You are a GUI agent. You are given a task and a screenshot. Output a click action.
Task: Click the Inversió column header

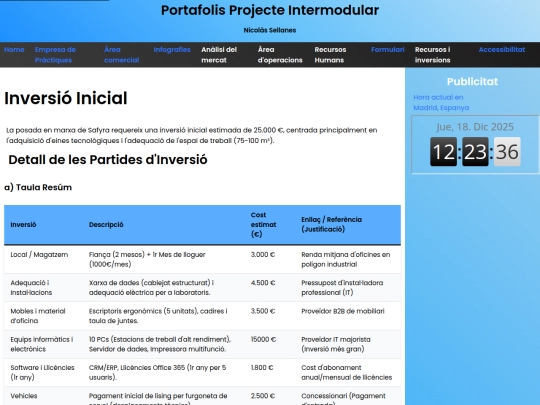(43, 225)
